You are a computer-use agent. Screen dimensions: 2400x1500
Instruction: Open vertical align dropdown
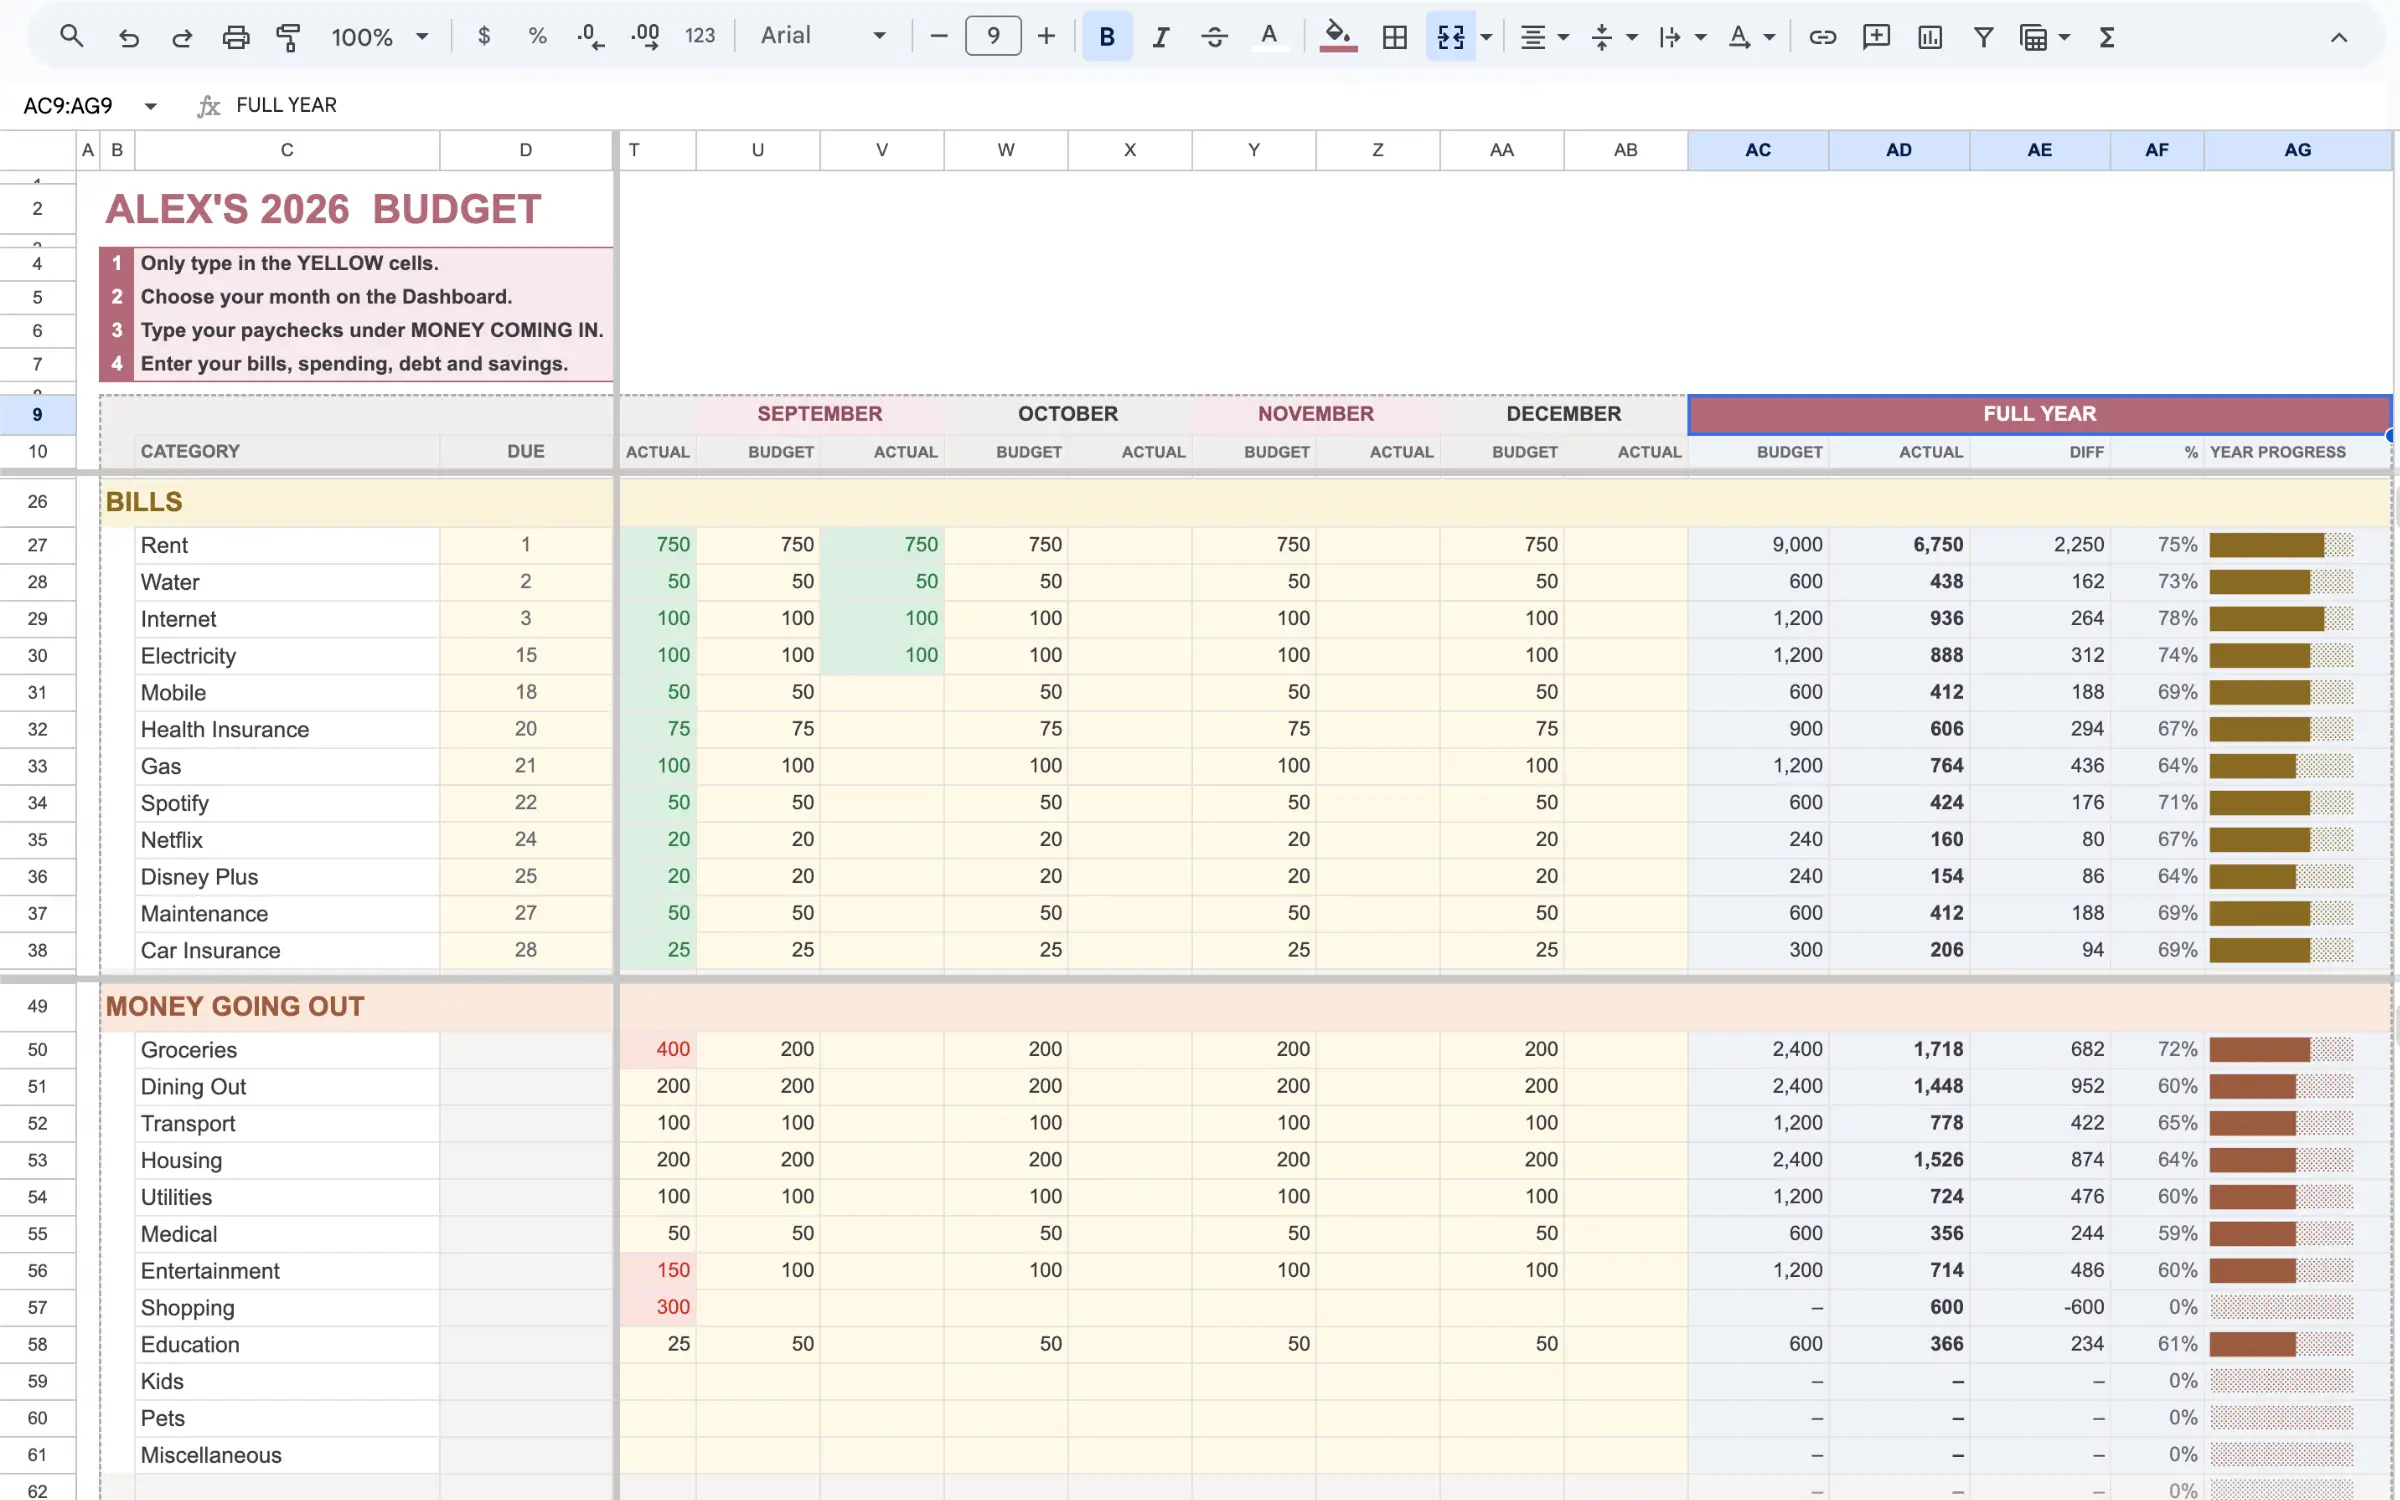coord(1613,37)
